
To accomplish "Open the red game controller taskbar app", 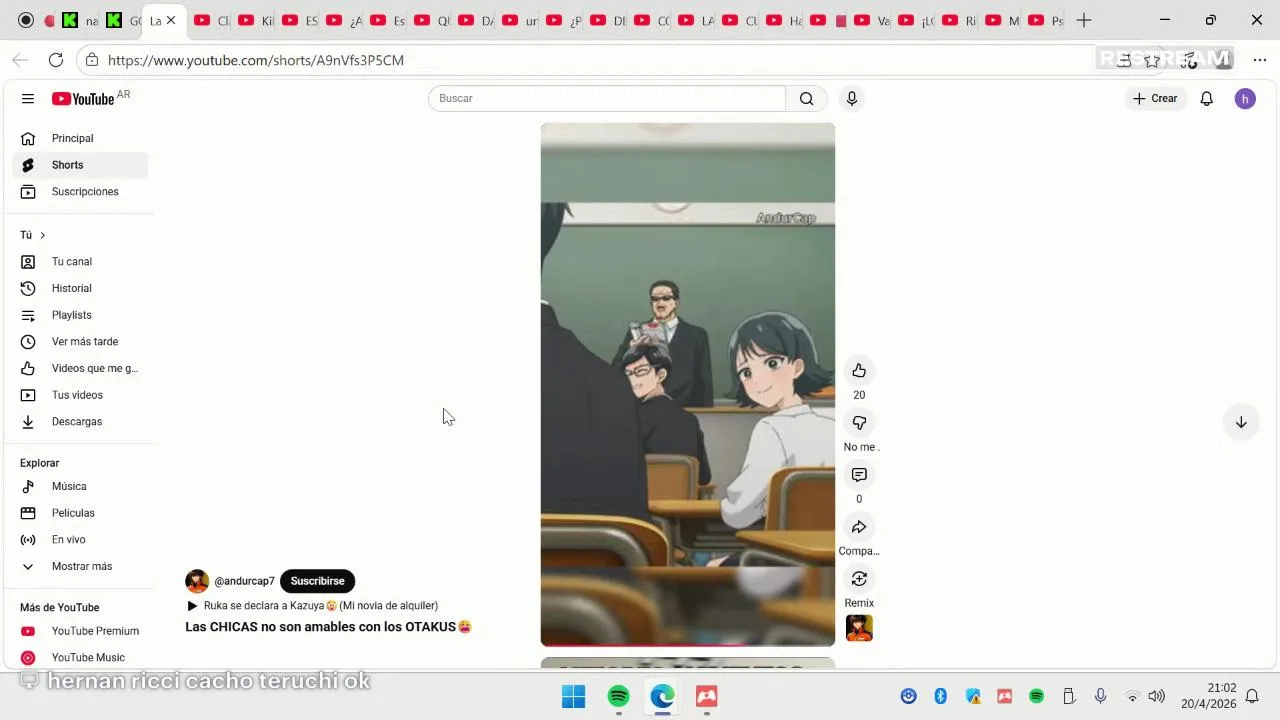I will pos(706,696).
